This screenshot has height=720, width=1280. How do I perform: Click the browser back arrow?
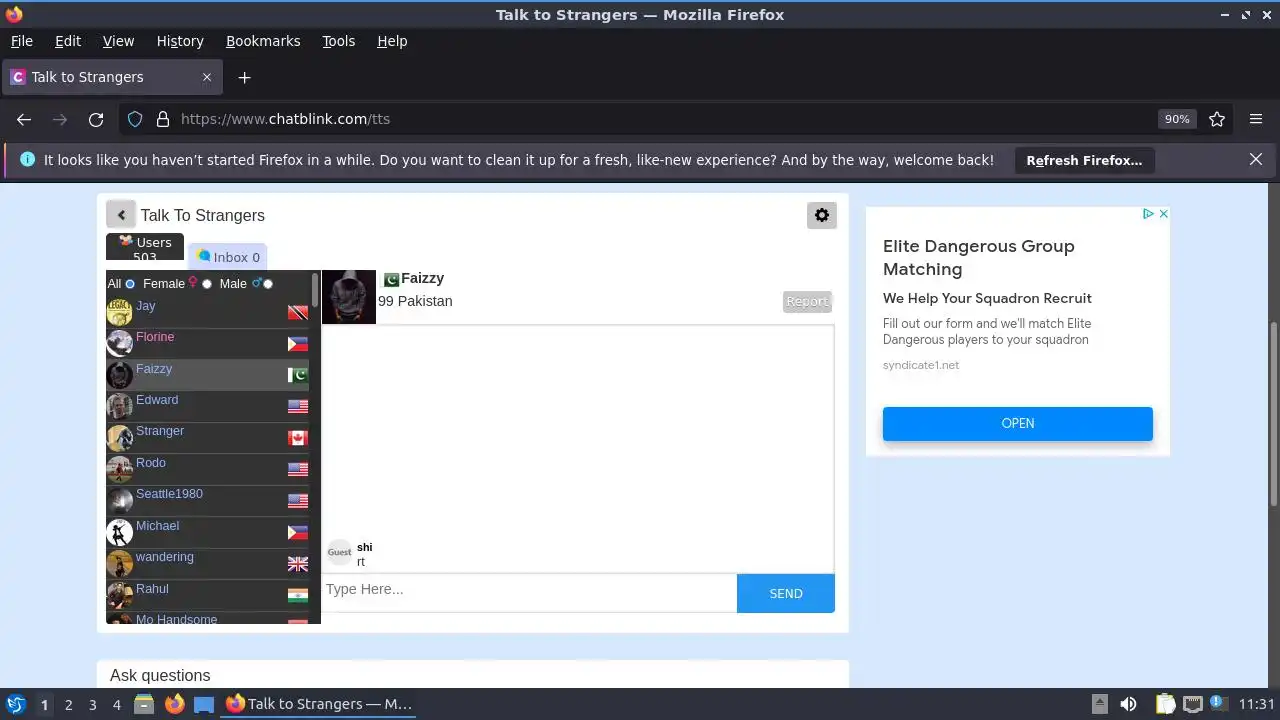[24, 119]
